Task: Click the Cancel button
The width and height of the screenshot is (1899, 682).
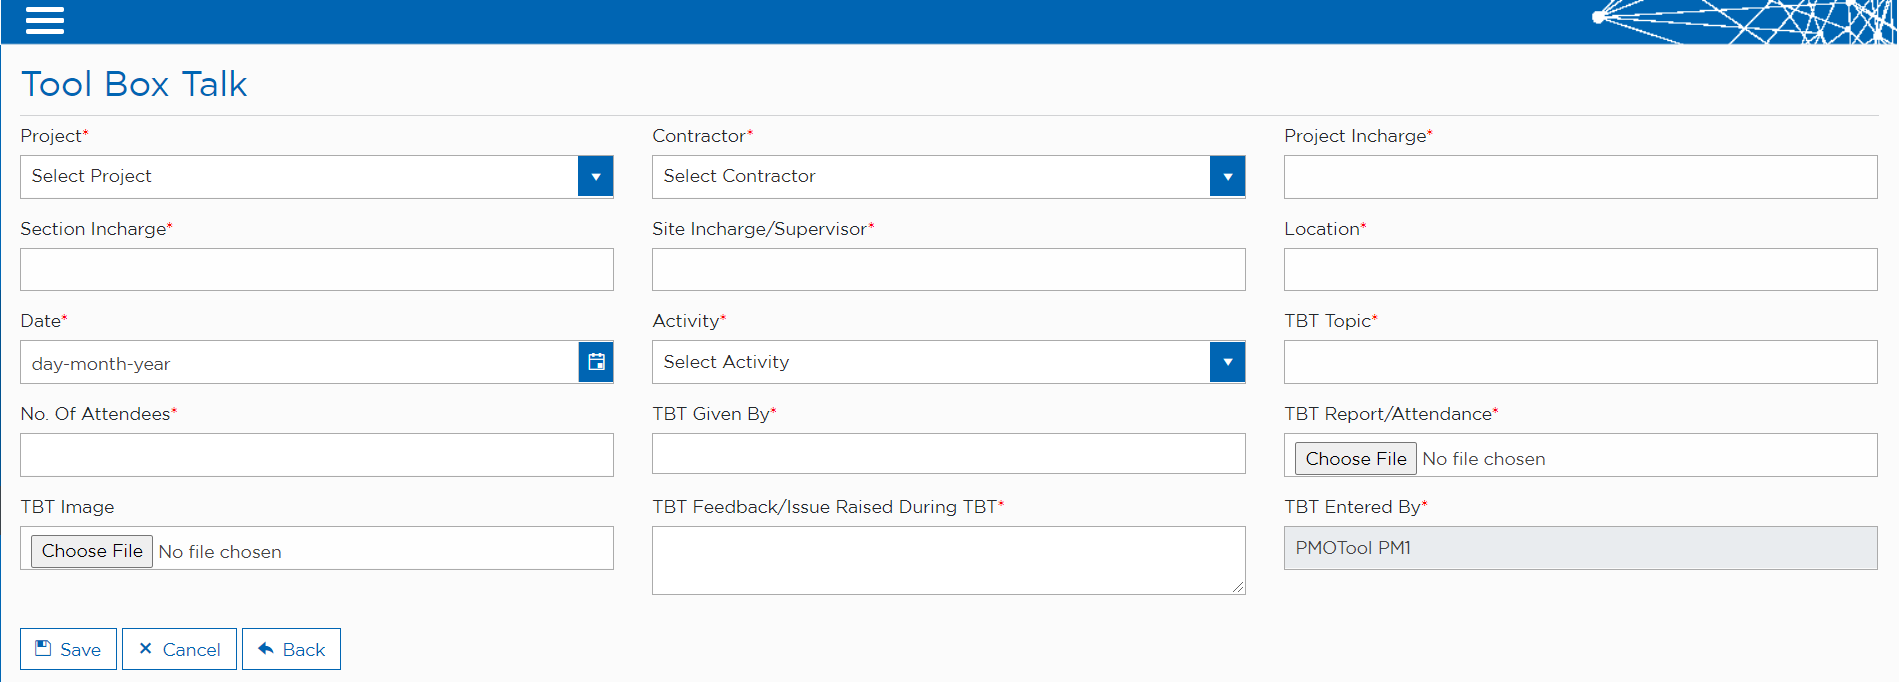Action: point(179,649)
